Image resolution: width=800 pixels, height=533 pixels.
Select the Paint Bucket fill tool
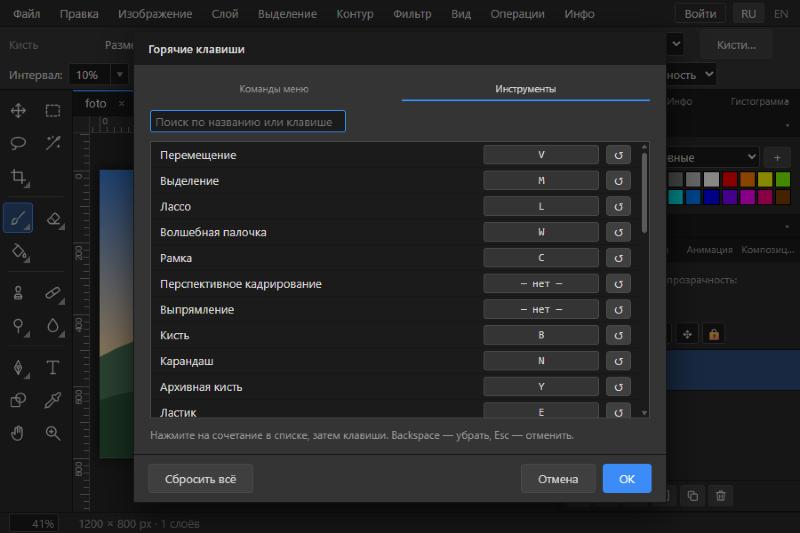pos(19,252)
